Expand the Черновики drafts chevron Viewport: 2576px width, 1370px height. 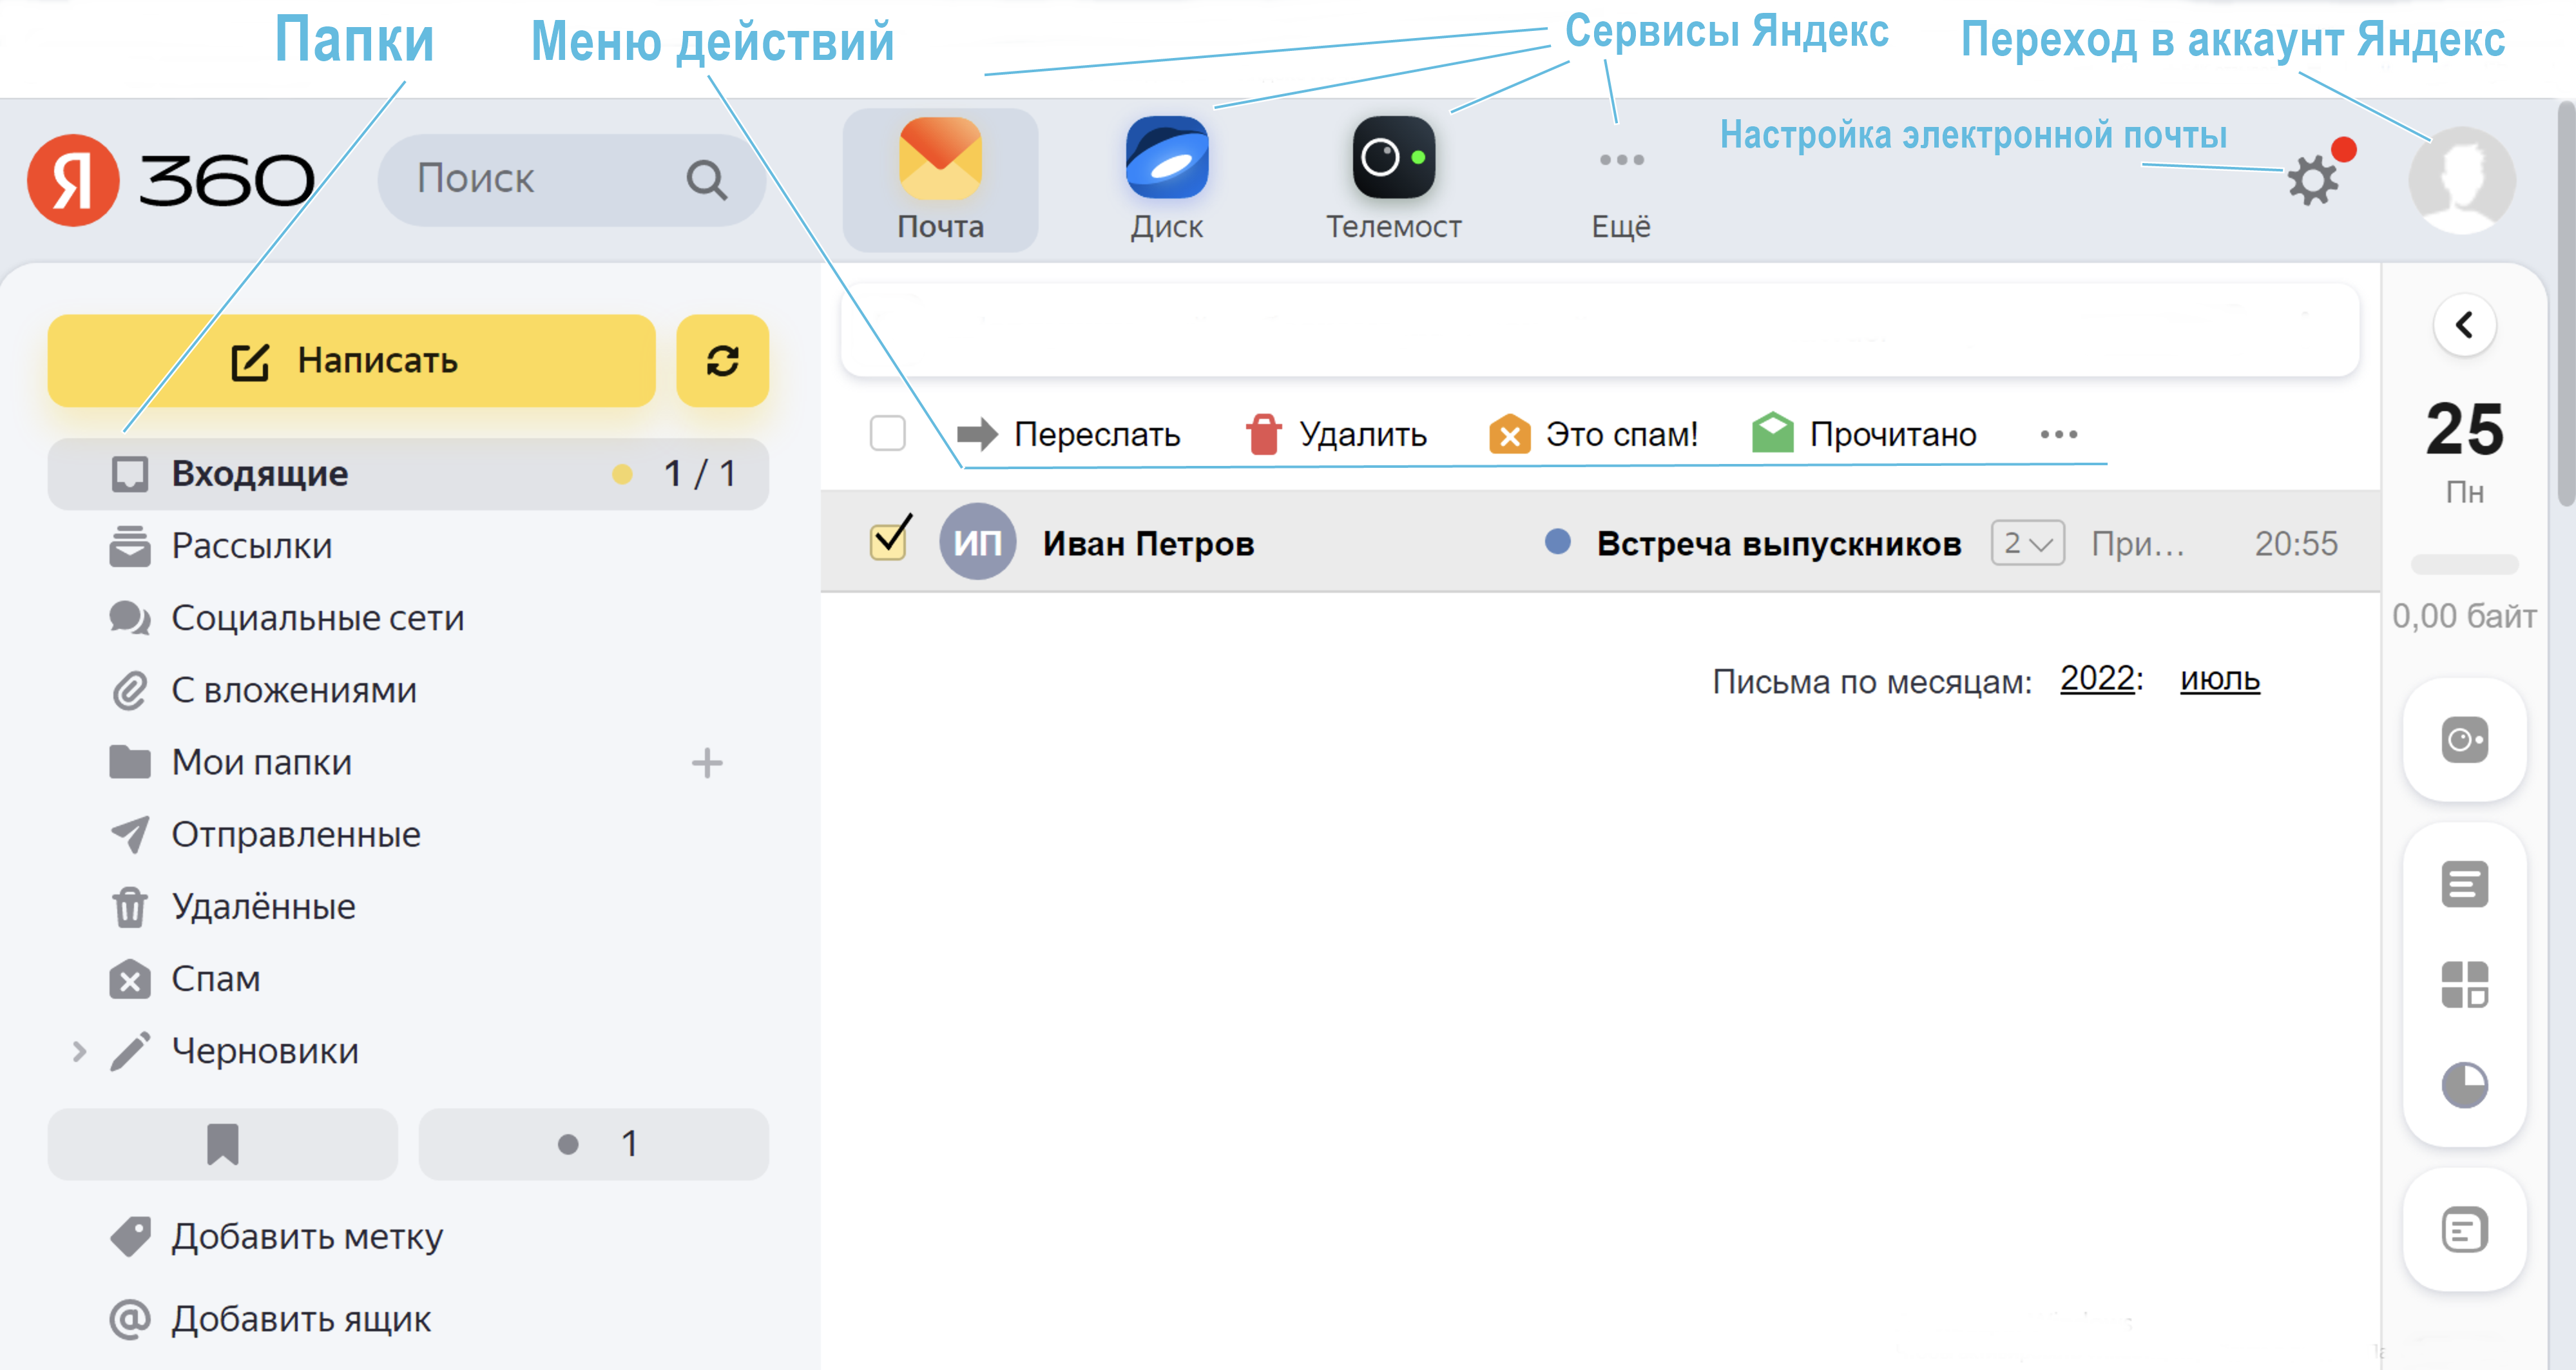79,1051
